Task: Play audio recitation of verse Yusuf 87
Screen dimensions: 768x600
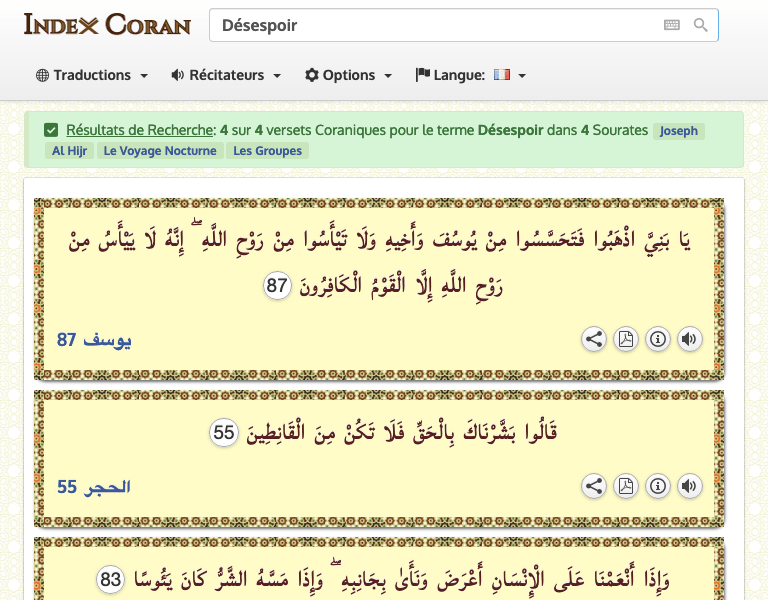Action: tap(689, 339)
